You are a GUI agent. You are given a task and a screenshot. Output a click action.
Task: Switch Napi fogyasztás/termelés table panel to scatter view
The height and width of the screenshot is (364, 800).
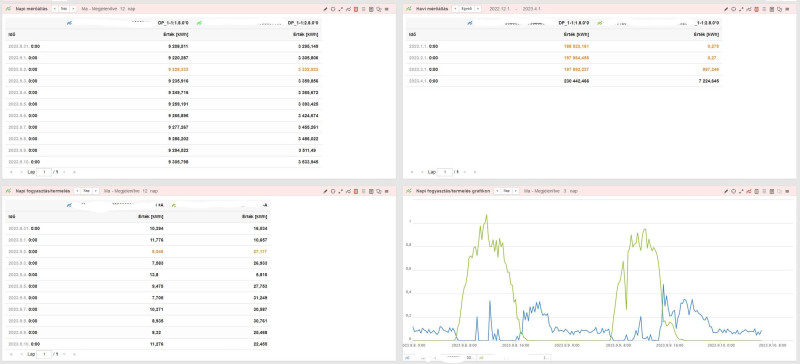(341, 191)
